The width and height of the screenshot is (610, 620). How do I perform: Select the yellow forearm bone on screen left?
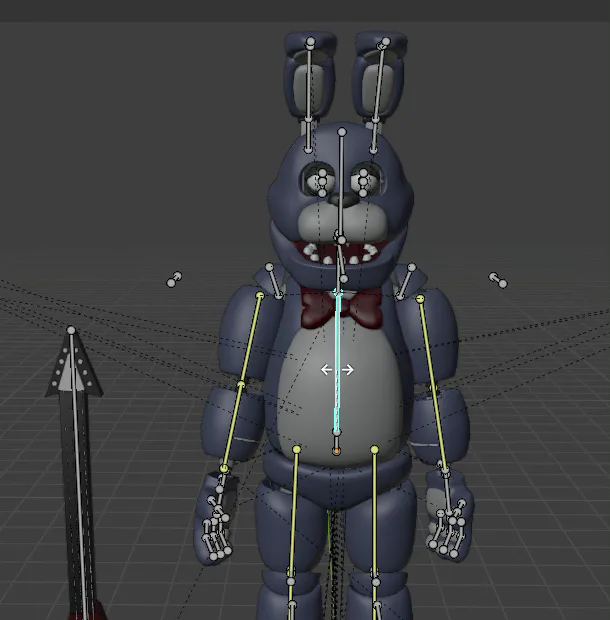(x=232, y=426)
